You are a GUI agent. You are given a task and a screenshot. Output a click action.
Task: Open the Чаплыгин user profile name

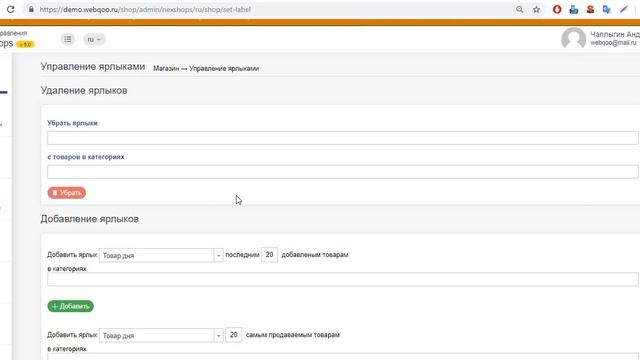(615, 34)
